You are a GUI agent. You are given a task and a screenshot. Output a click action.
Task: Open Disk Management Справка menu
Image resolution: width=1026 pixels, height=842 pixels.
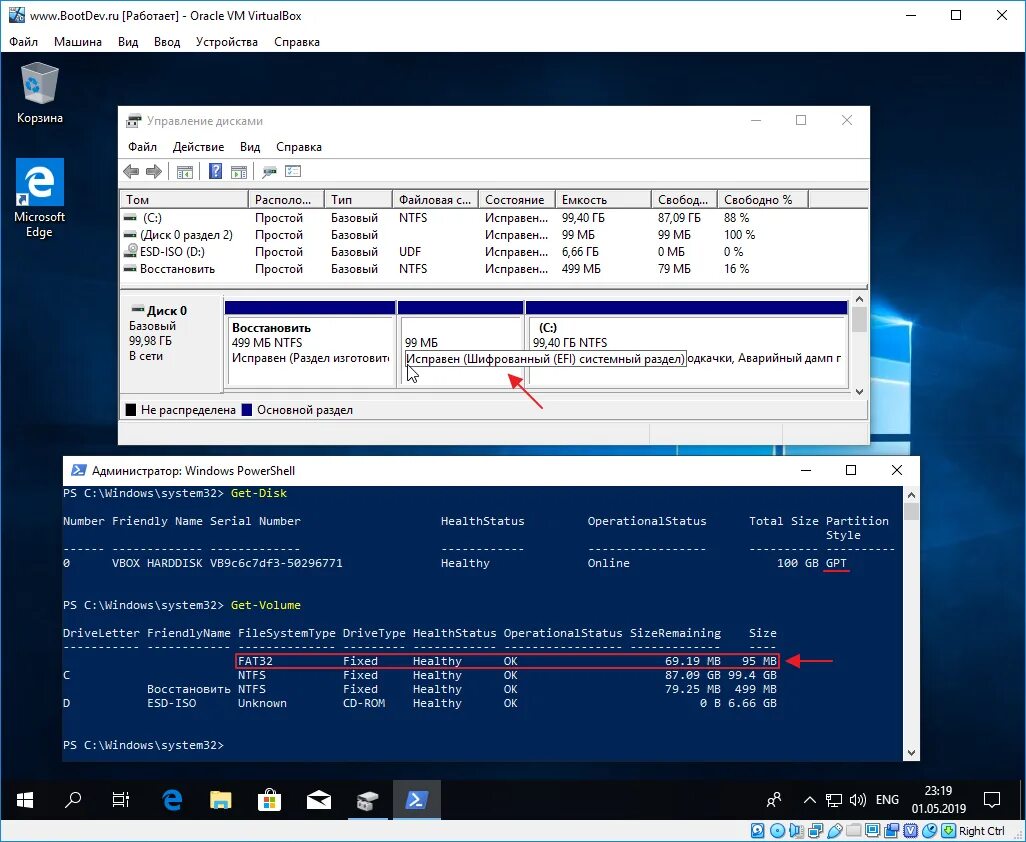299,147
